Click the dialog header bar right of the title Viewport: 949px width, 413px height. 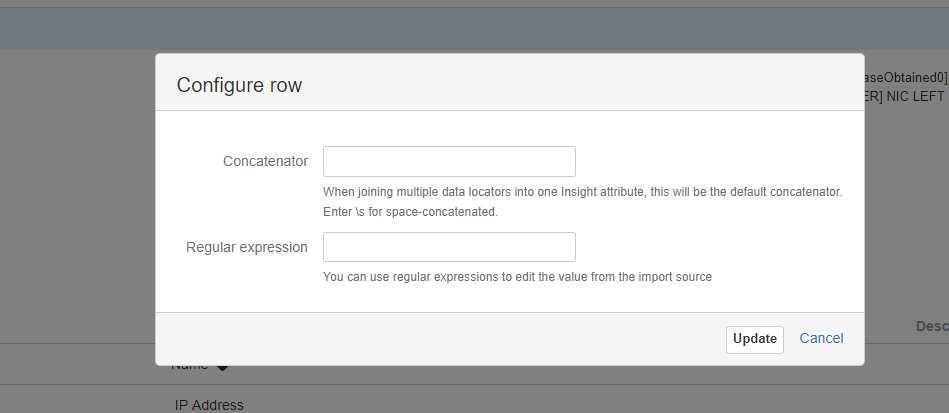[581, 83]
